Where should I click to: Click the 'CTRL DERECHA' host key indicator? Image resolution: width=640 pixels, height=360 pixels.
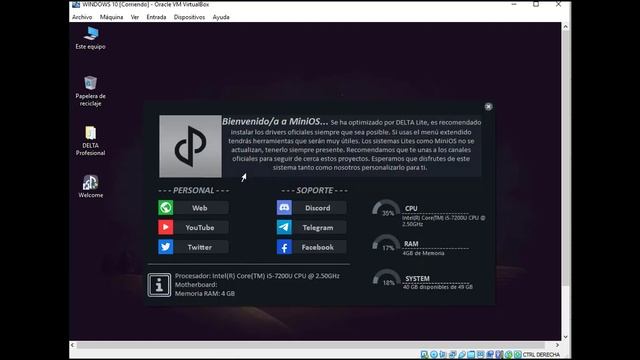point(541,354)
